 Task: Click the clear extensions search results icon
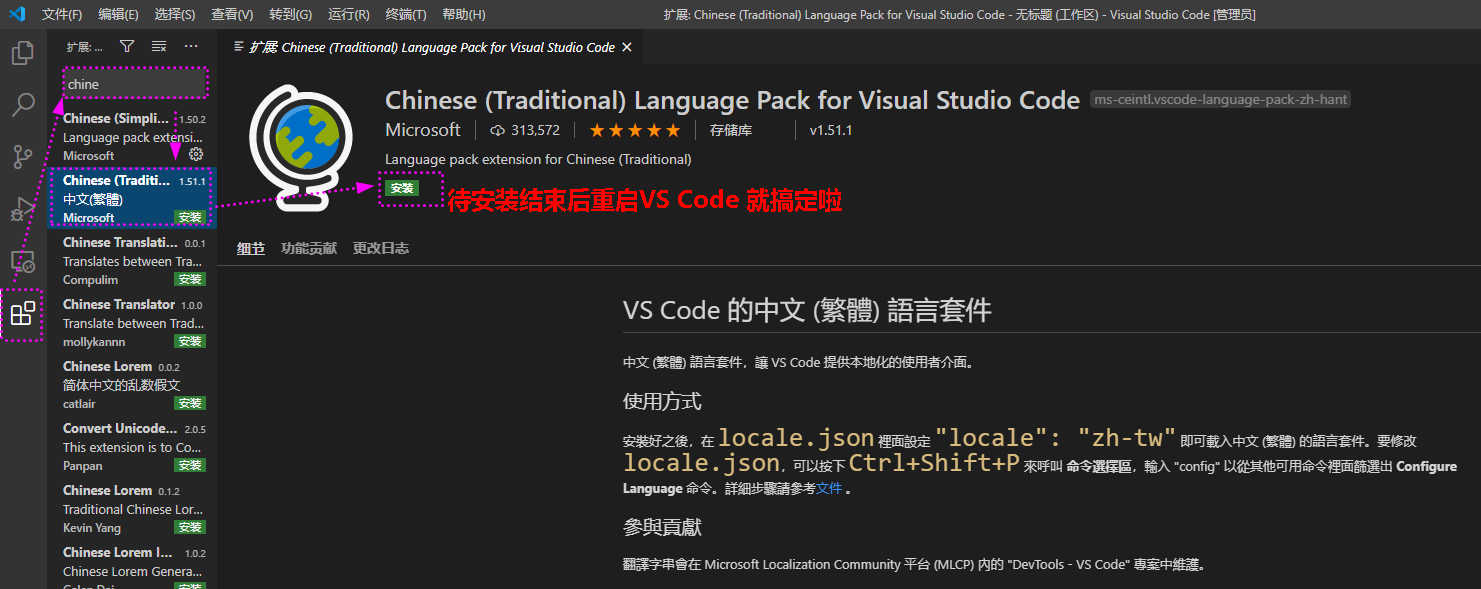tap(159, 46)
